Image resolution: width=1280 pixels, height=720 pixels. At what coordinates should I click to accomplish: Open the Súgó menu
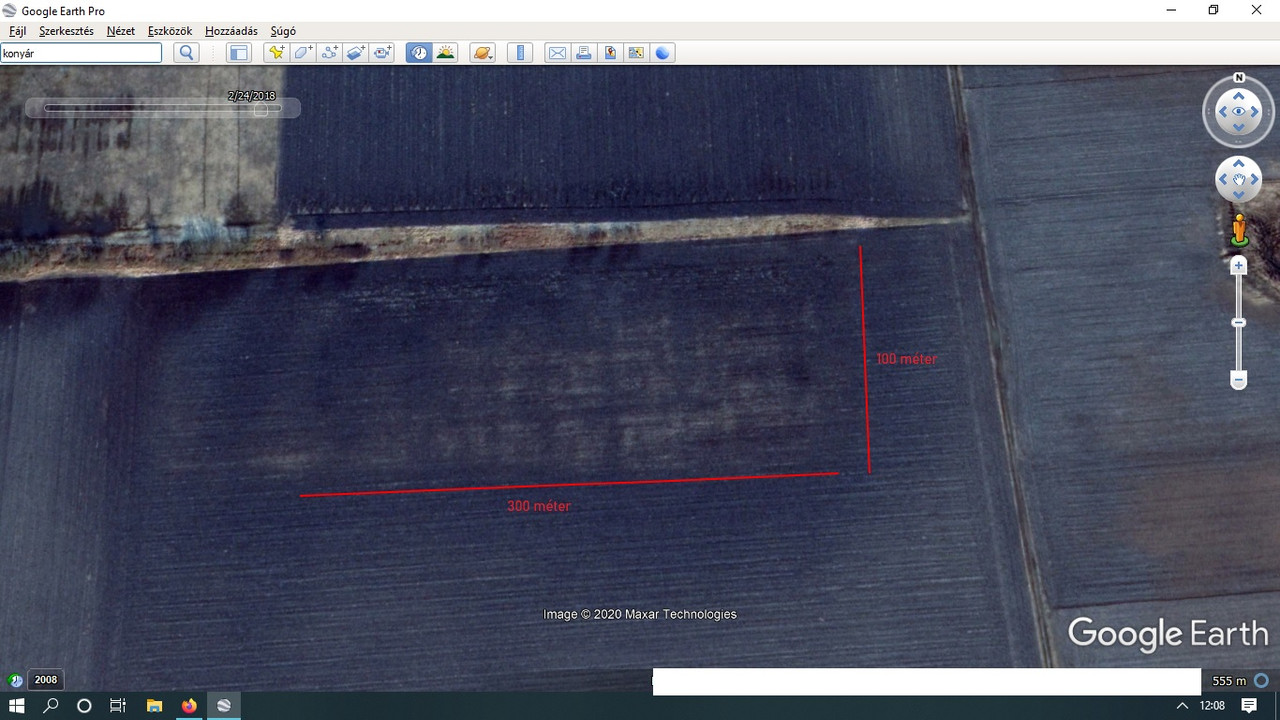coord(283,31)
